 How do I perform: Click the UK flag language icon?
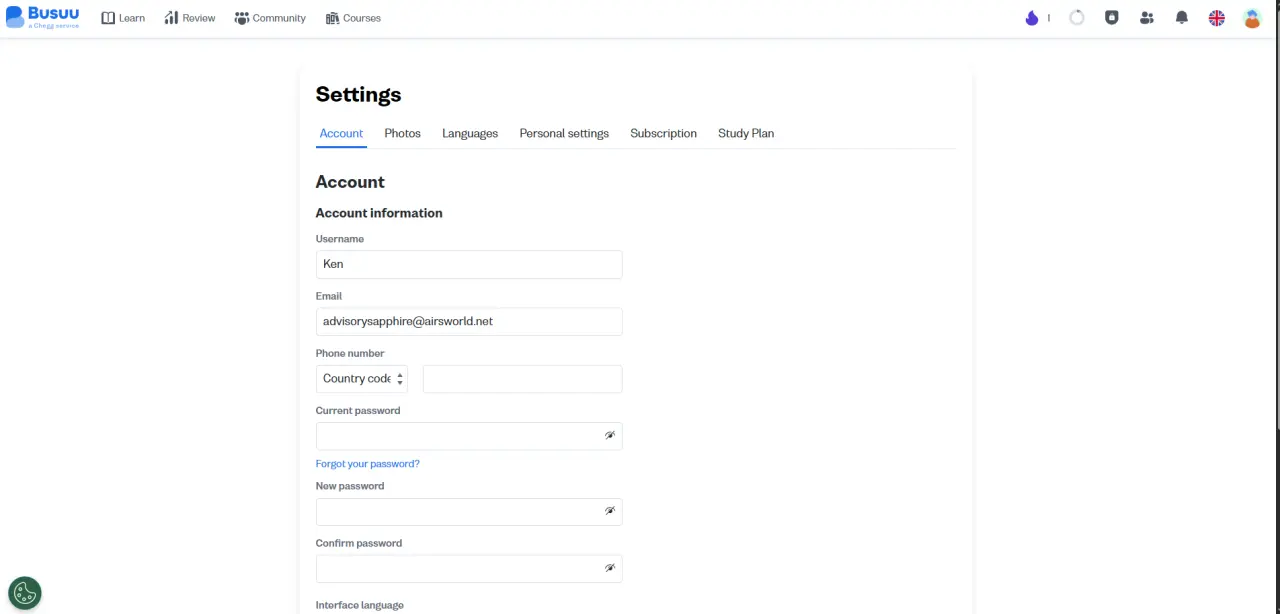tap(1217, 18)
